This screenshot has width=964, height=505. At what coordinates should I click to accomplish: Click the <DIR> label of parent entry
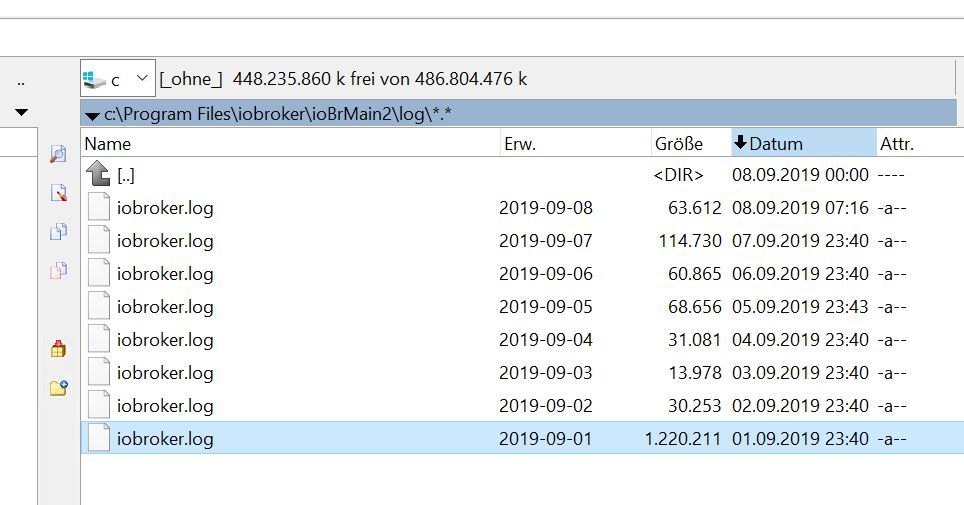679,175
